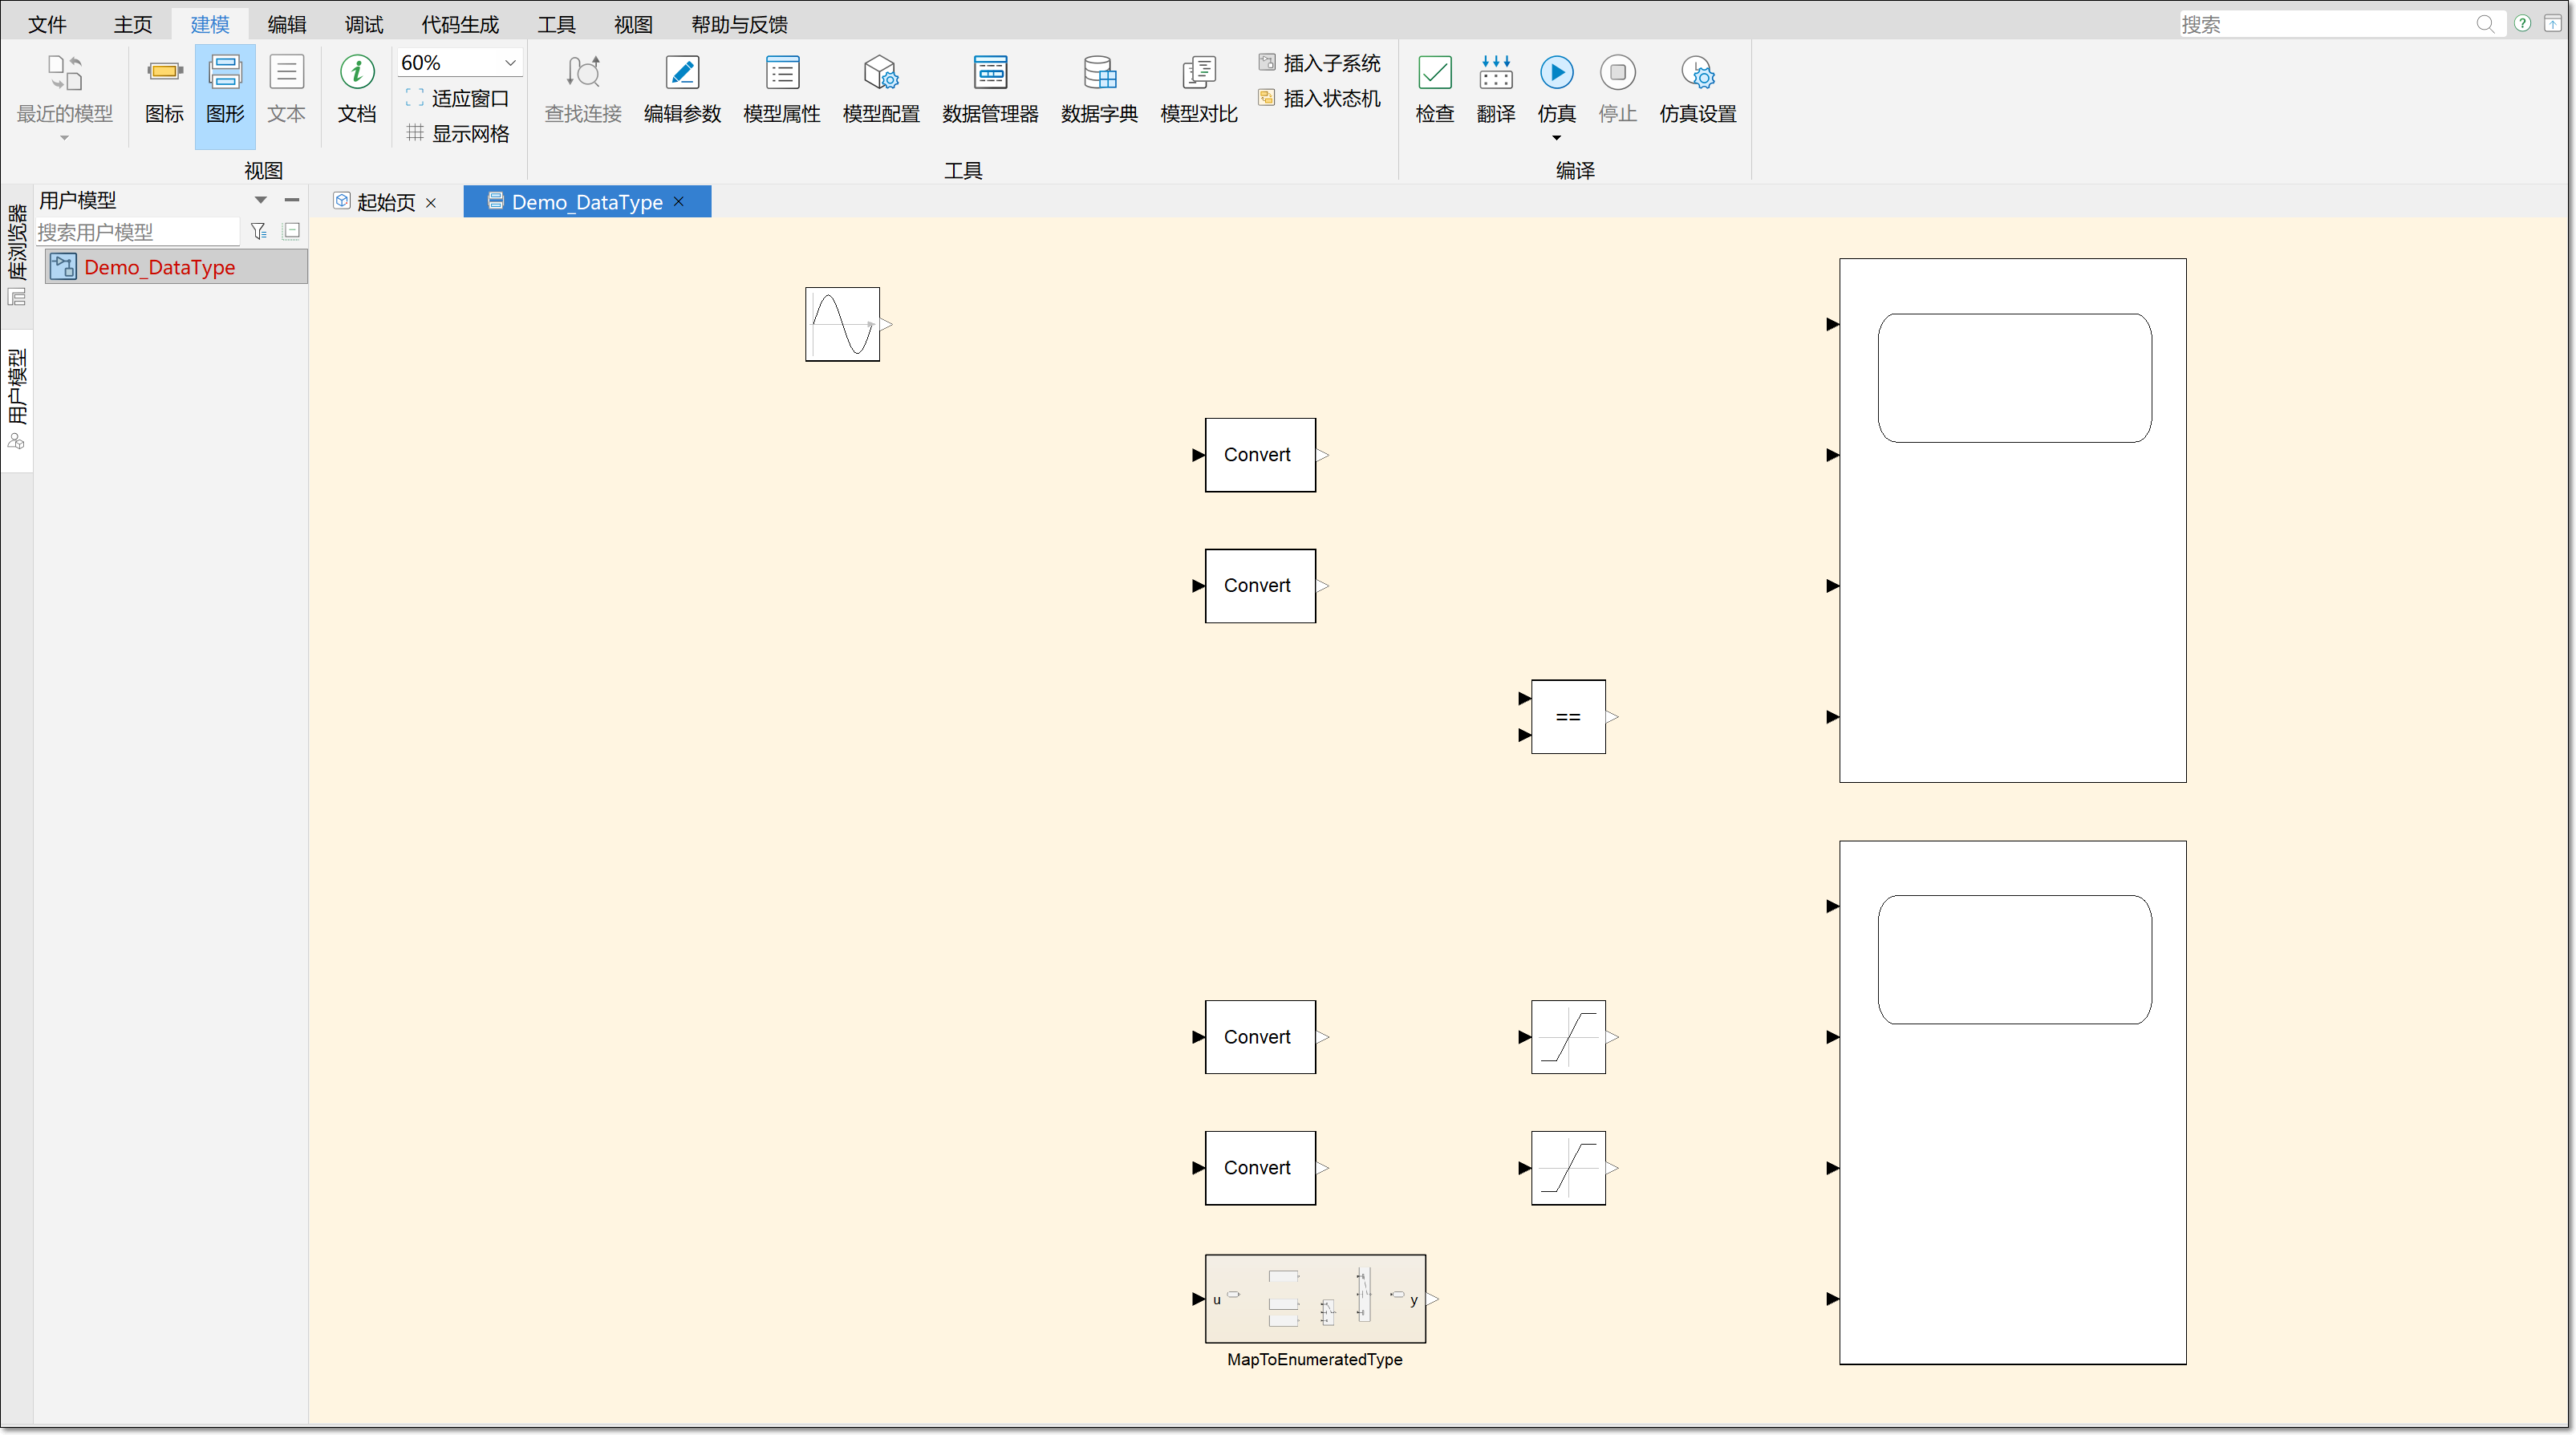Click 插入状态机 insert state machine
The image size is (2576, 1435).
tap(1320, 98)
